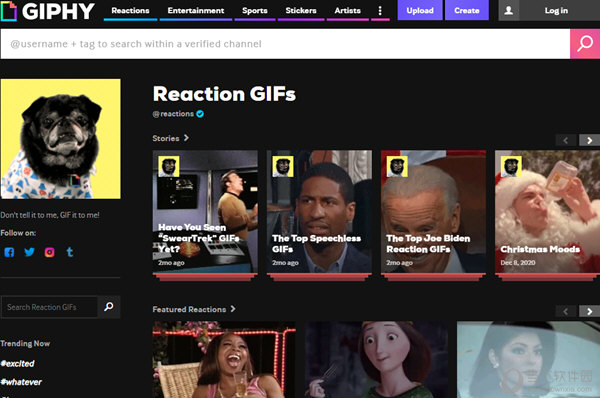Open the Instagram follow icon
600x398 pixels.
(49, 252)
